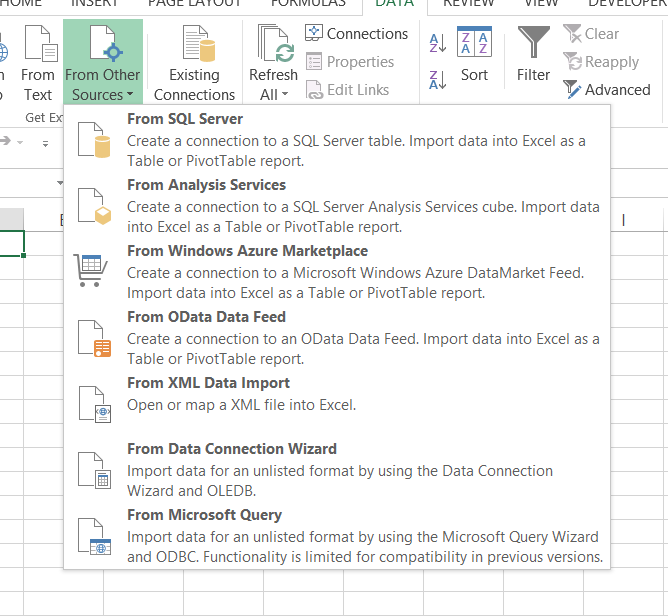Click the OData Data Feed icon
This screenshot has height=616, width=668.
tap(93, 339)
